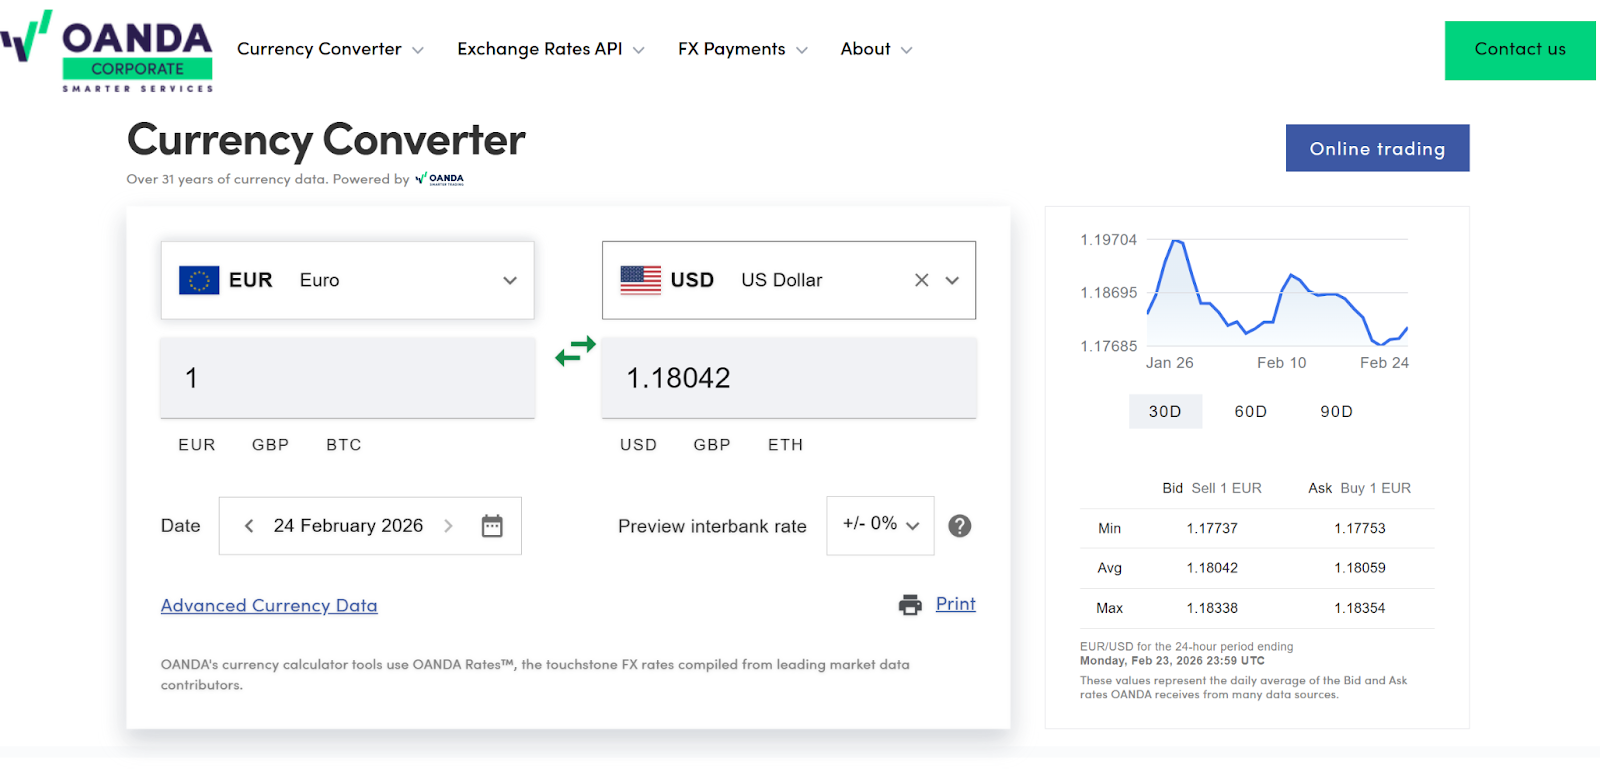Click the printer icon
This screenshot has height=774, width=1600.
(910, 605)
